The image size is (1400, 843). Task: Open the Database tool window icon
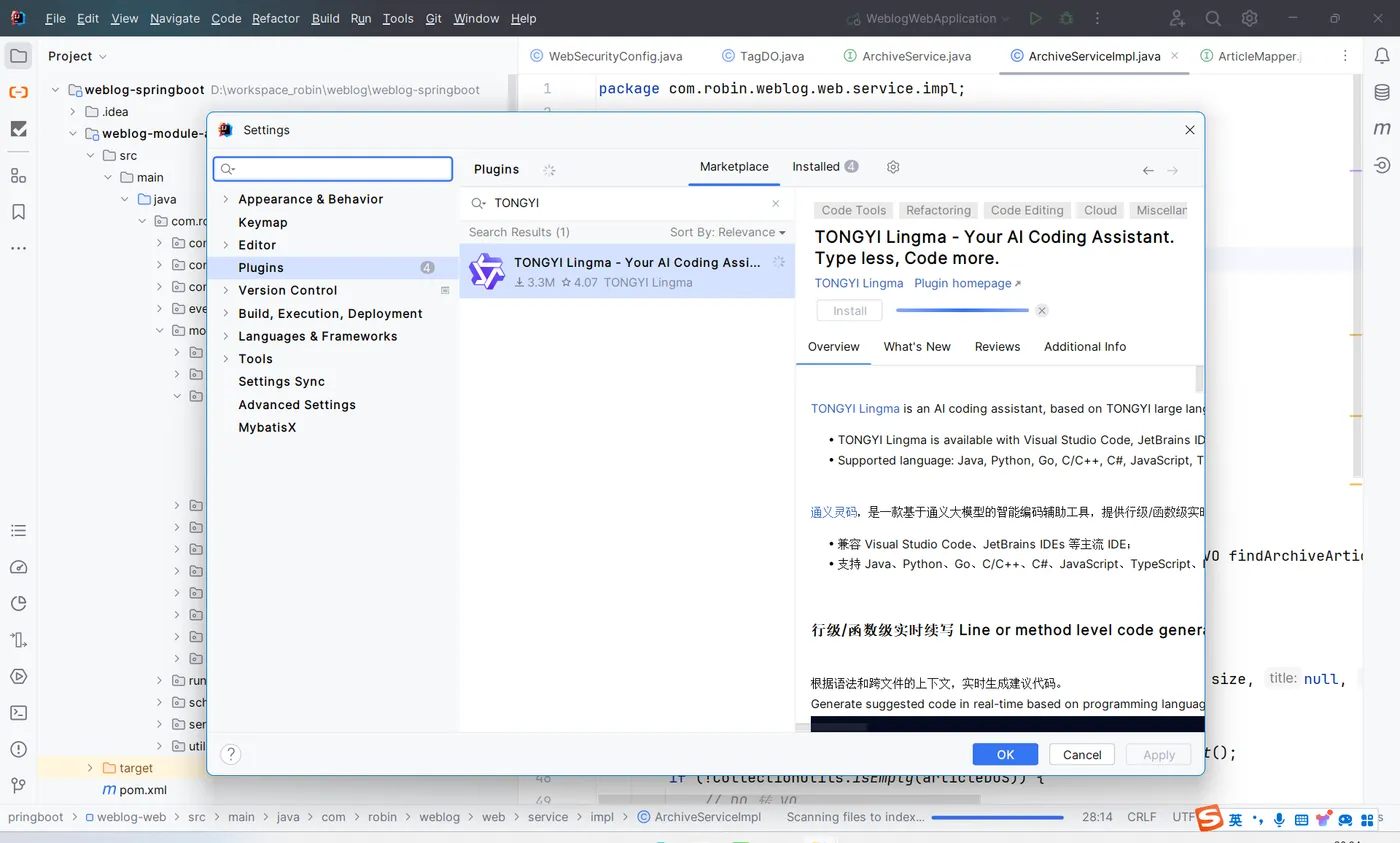click(x=1382, y=92)
